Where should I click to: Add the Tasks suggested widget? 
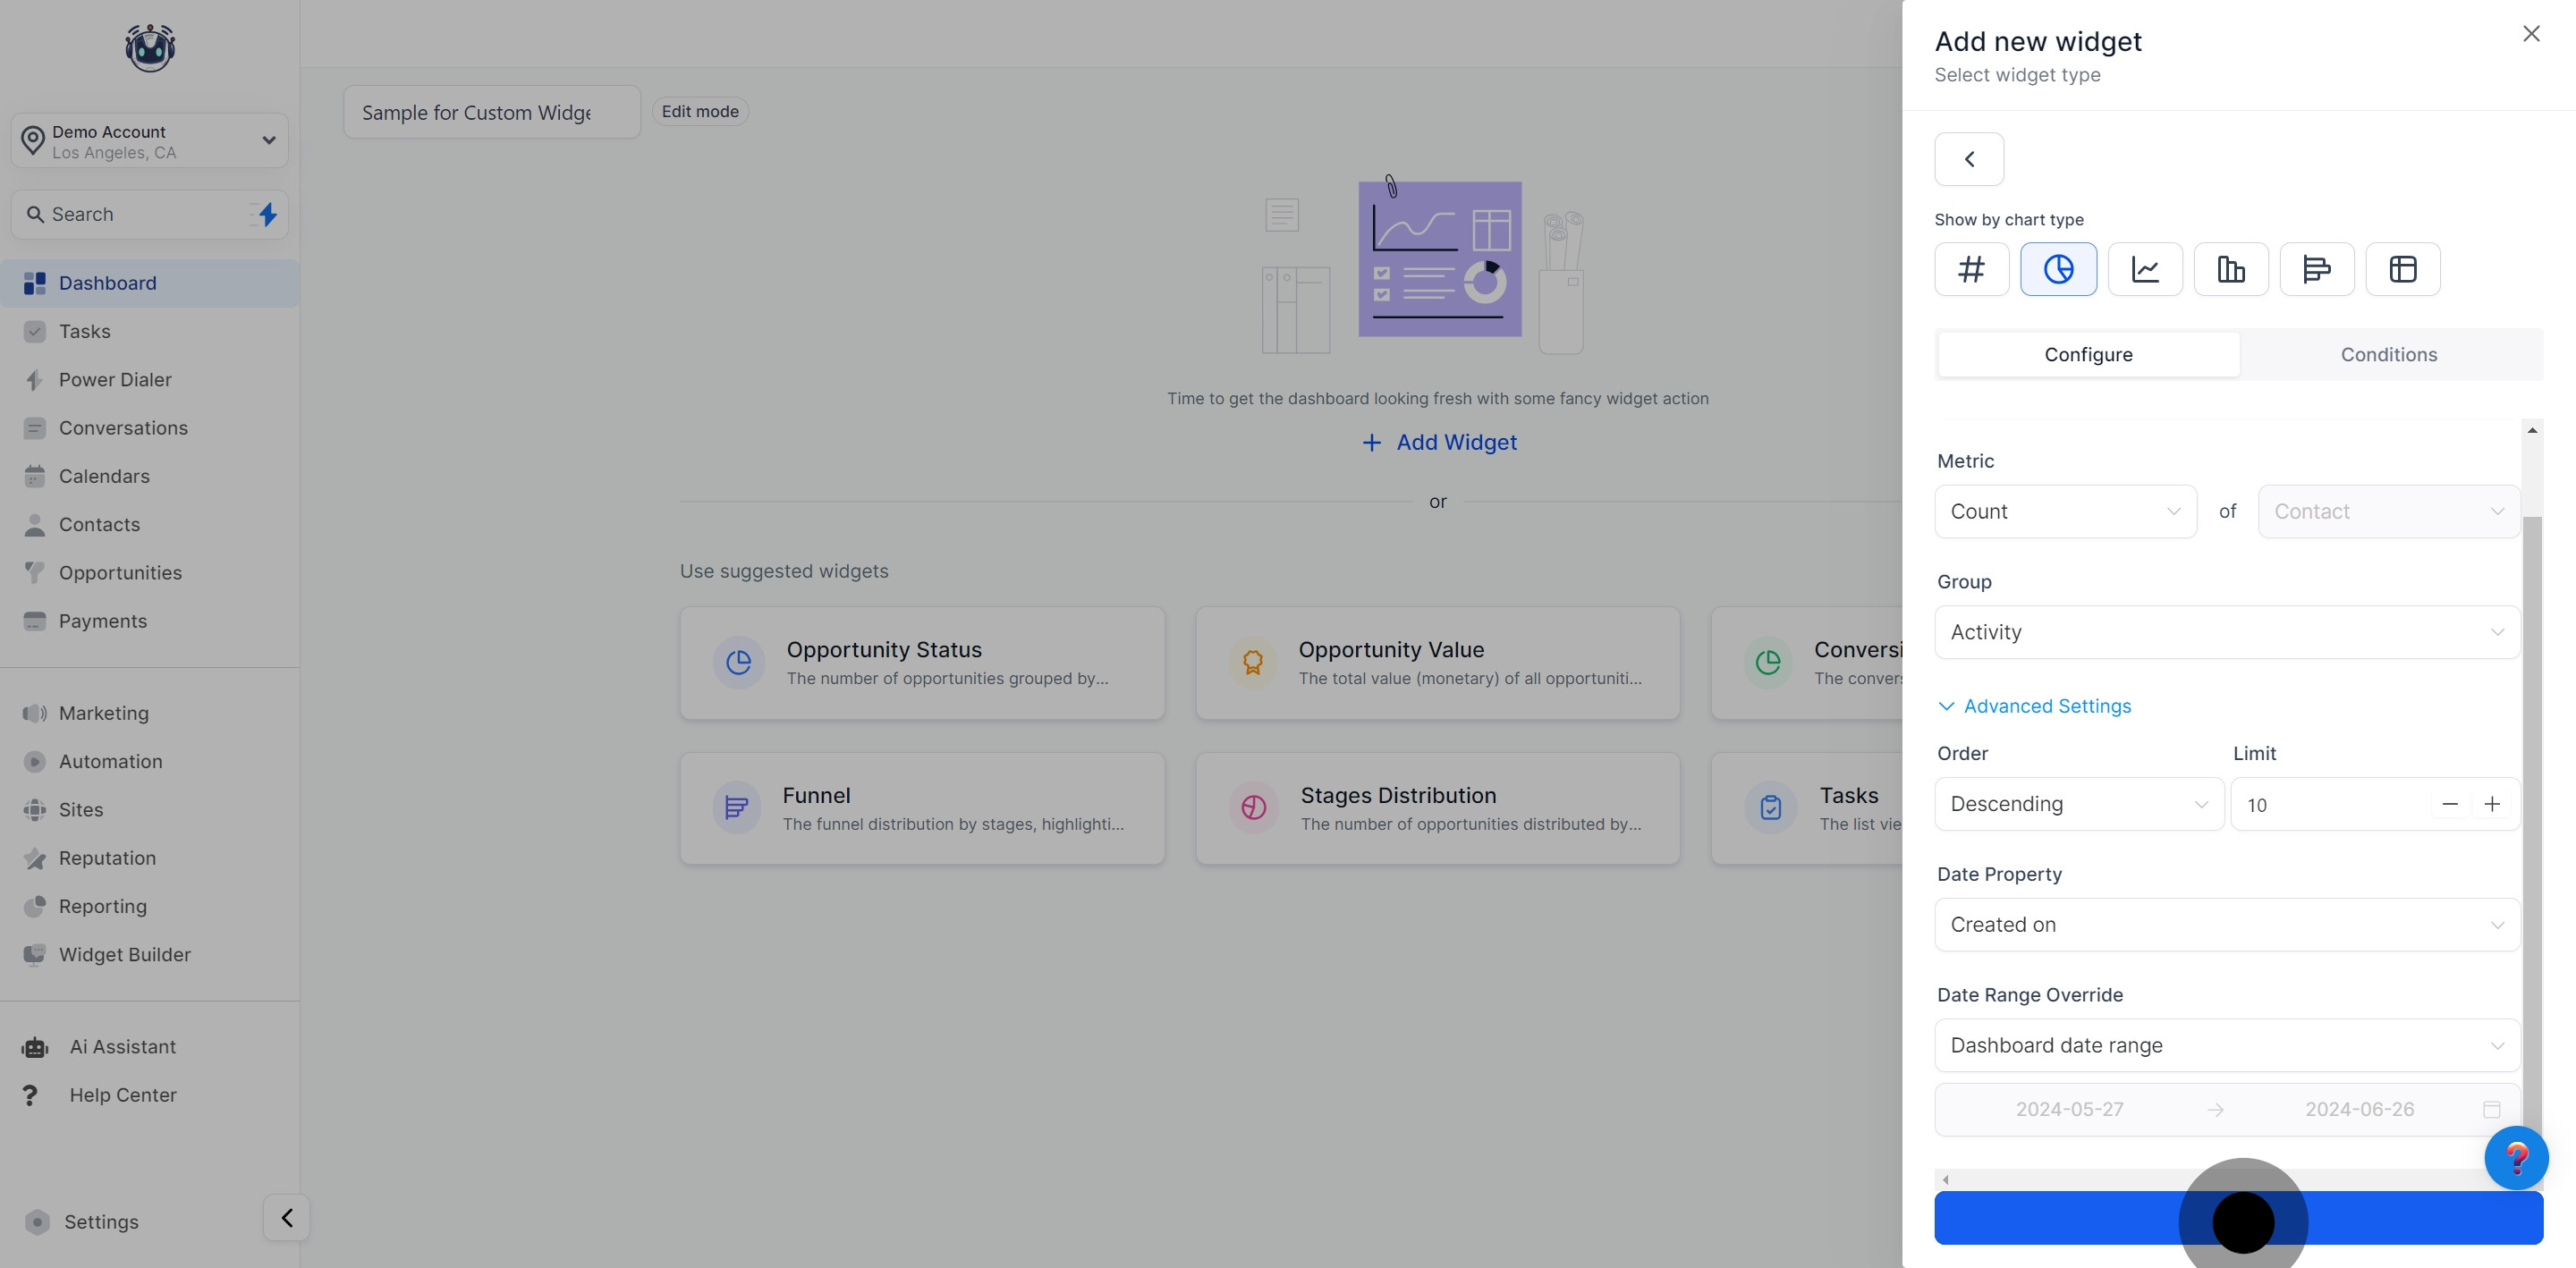tap(1807, 808)
